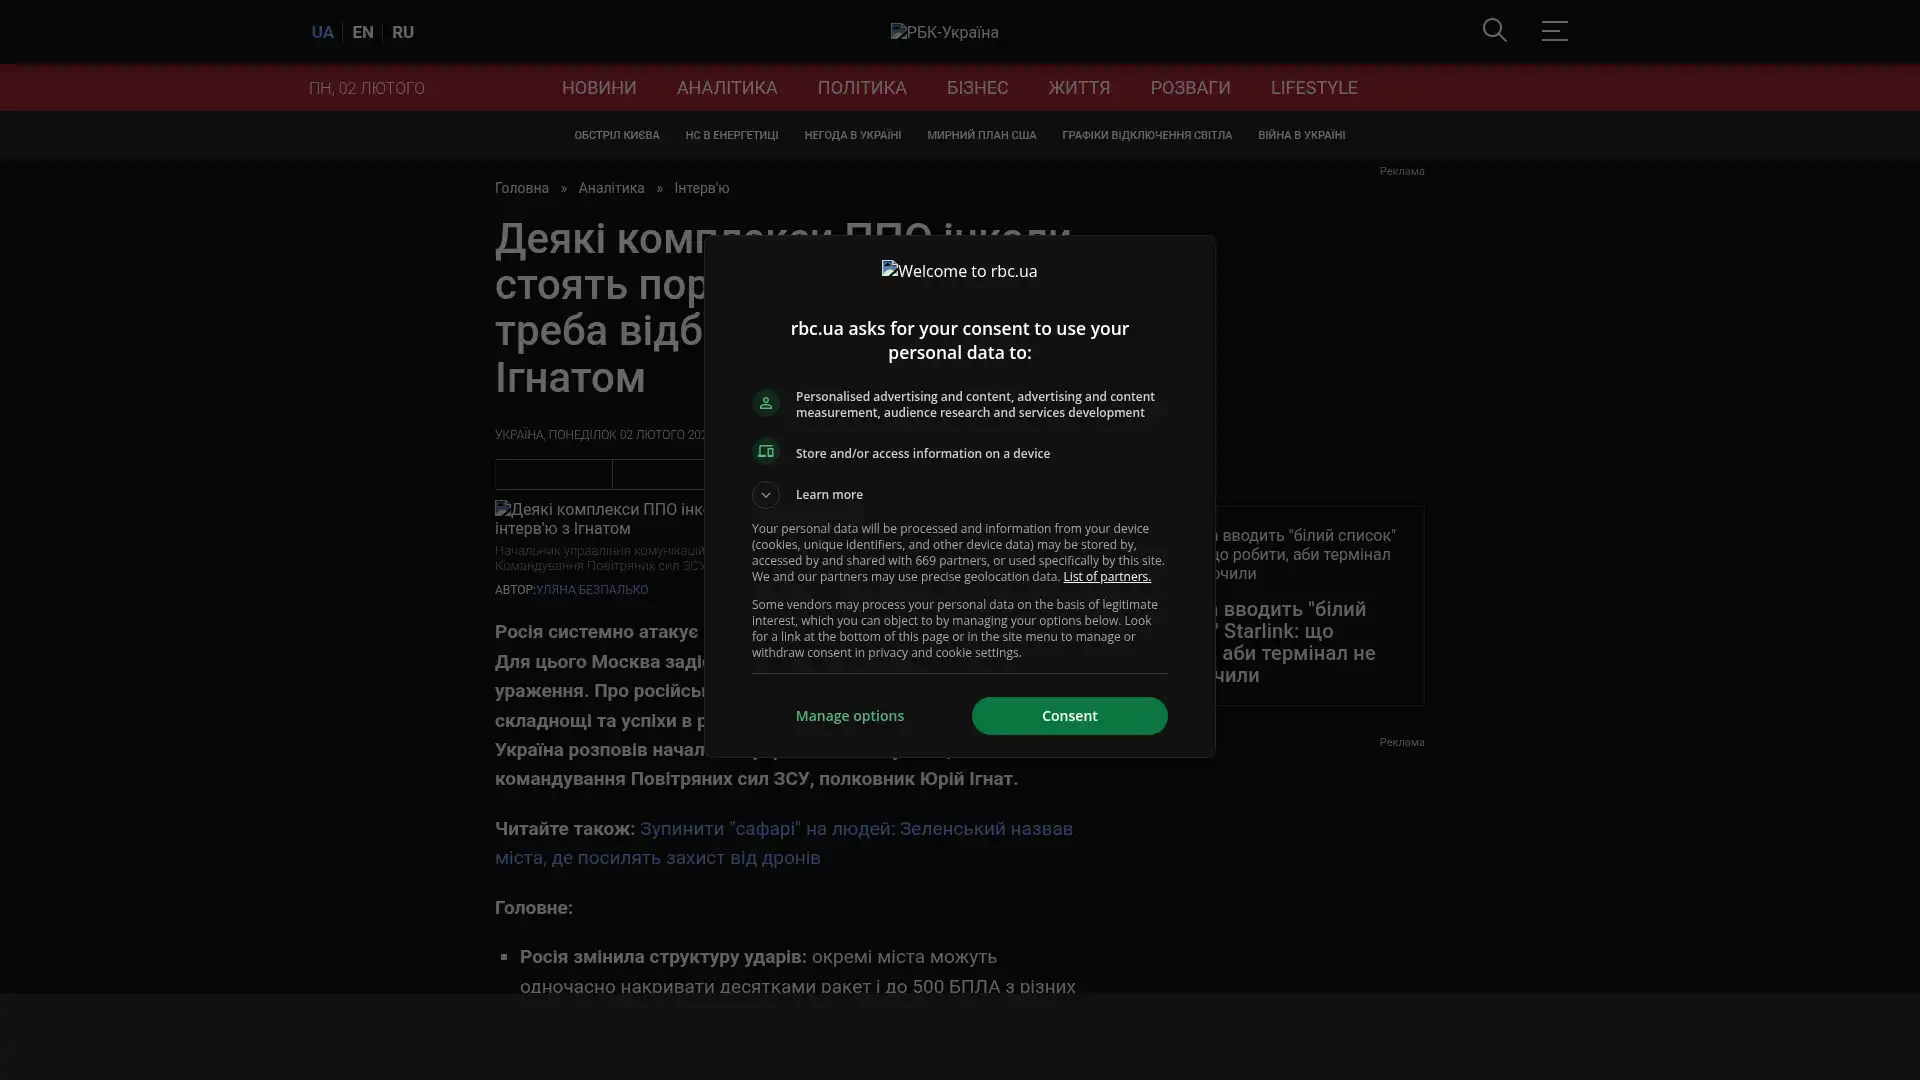
Task: Expand the Learn more chevron
Action: click(766, 495)
